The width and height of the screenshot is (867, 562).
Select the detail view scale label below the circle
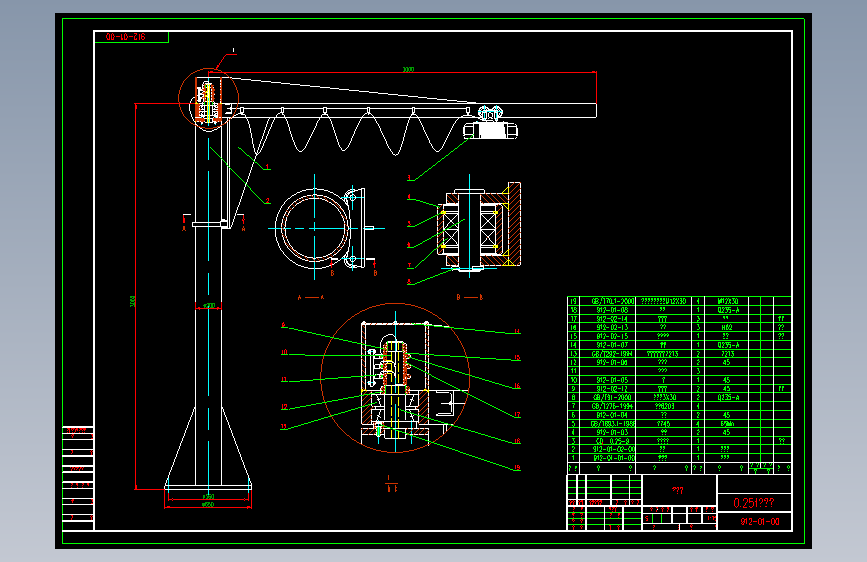[x=391, y=483]
